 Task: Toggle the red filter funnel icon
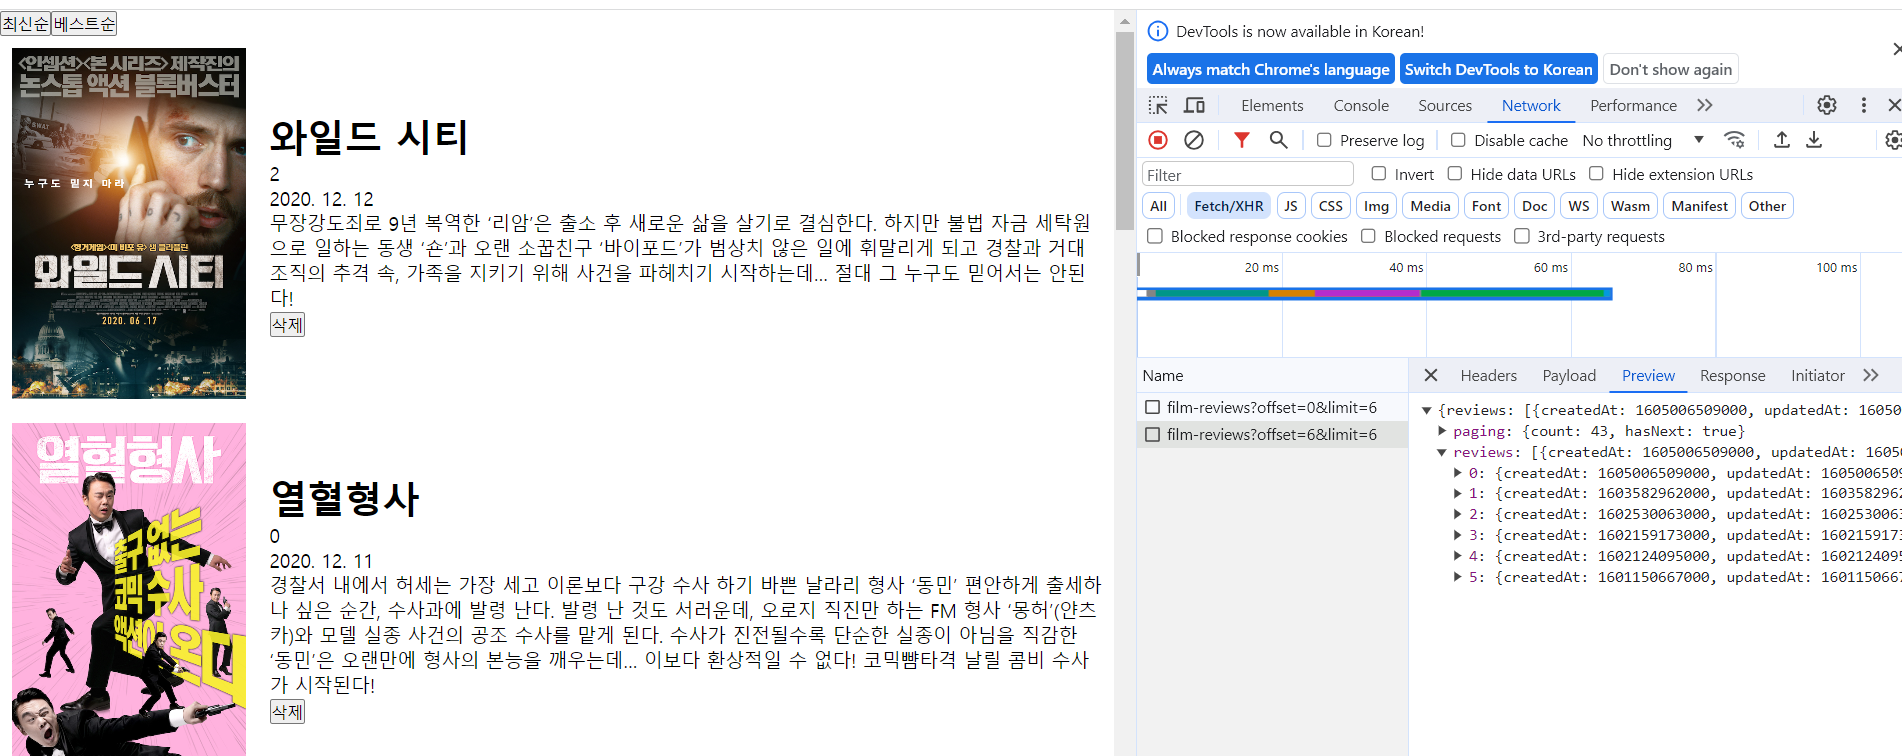click(x=1241, y=140)
